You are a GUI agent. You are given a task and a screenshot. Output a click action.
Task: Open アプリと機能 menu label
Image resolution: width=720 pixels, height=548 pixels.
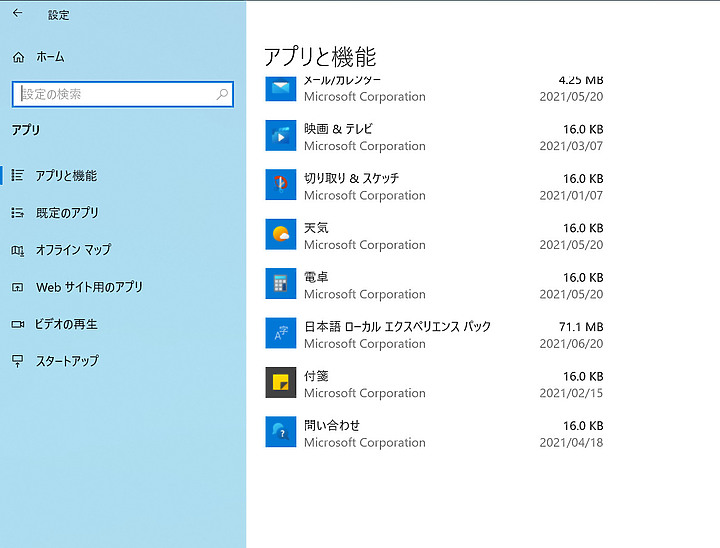coord(67,175)
